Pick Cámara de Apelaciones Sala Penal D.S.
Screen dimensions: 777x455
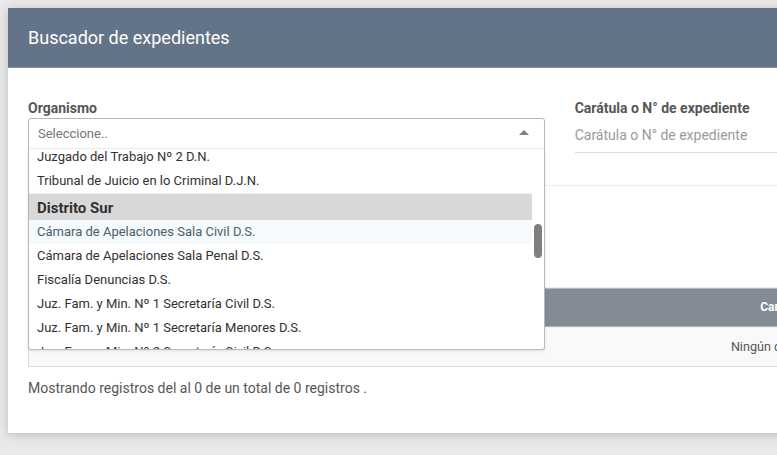(150, 255)
